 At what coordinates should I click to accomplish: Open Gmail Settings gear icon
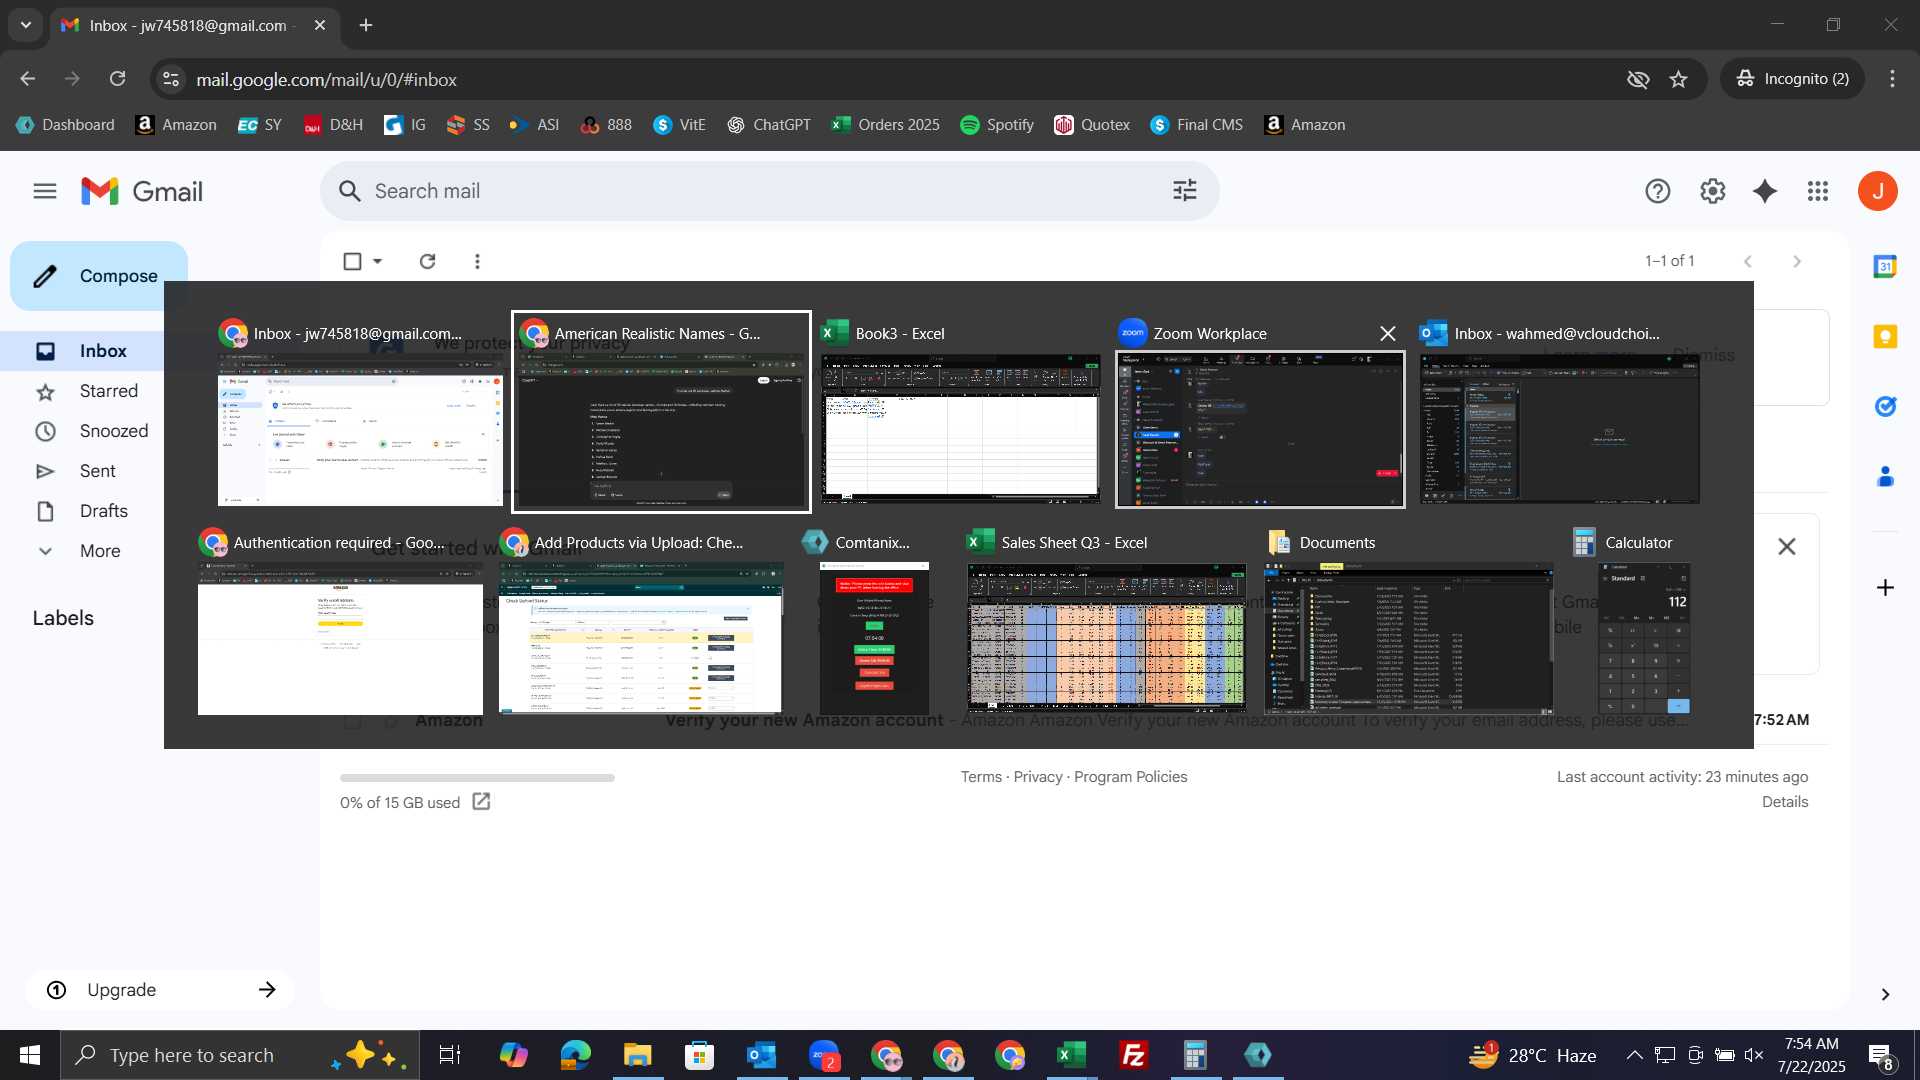coord(1713,191)
